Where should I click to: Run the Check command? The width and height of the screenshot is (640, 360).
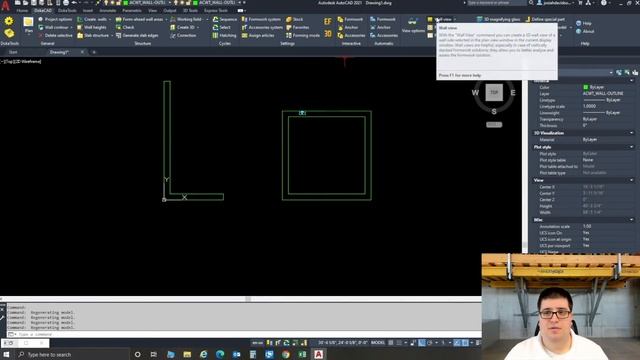tap(125, 27)
